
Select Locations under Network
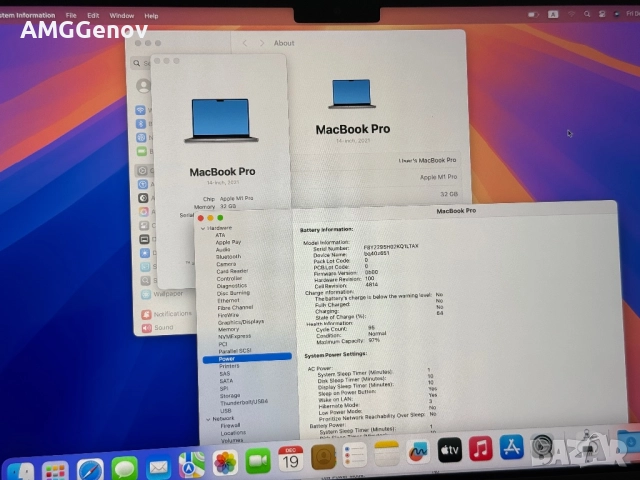tap(233, 433)
